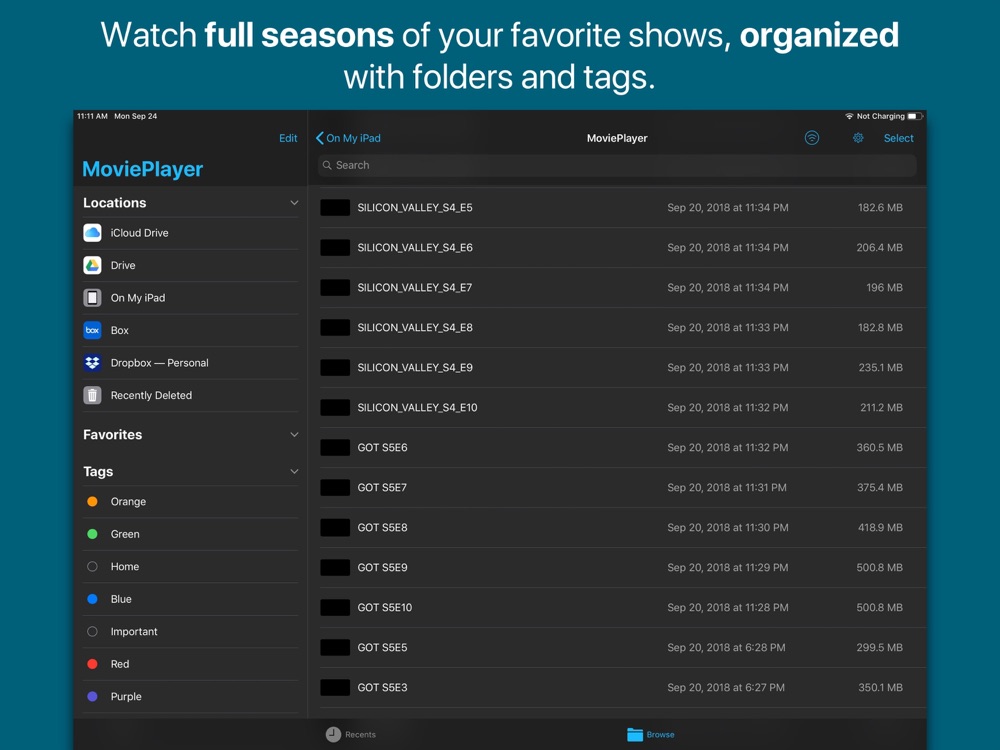1000x750 pixels.
Task: Open SILICON_VALLEY_S4_E5 thumbnail
Action: (x=335, y=208)
